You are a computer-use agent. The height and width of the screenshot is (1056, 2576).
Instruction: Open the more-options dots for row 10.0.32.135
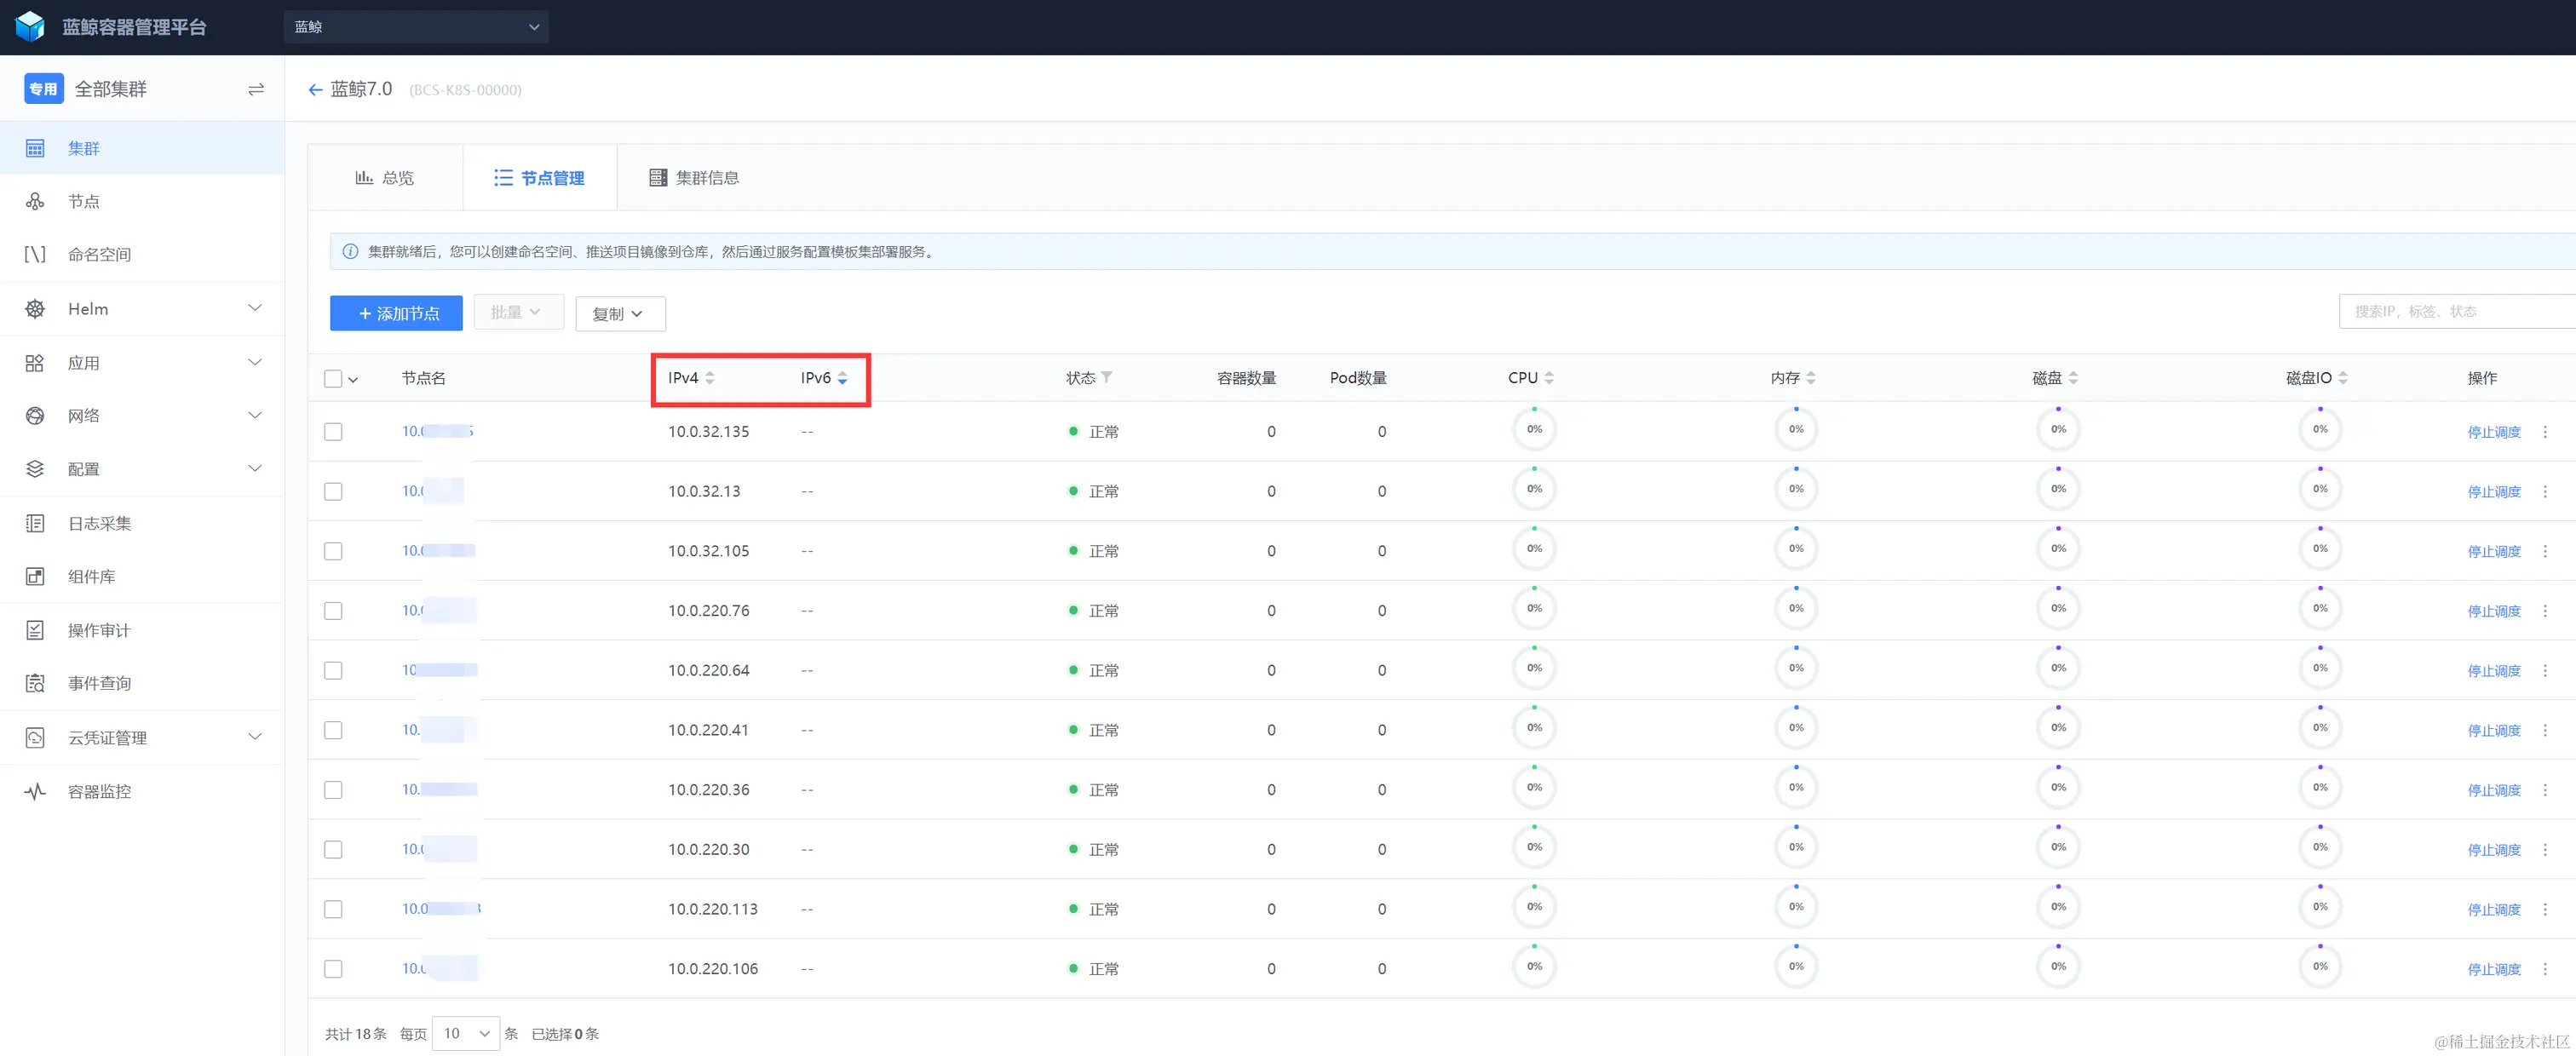coord(2545,432)
